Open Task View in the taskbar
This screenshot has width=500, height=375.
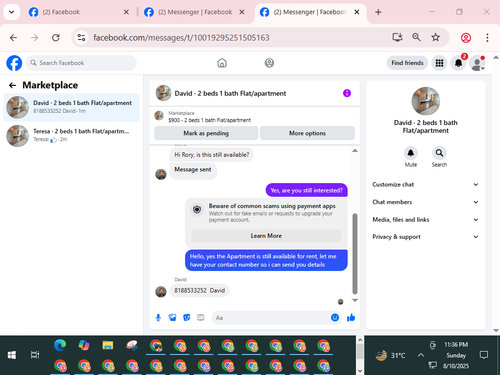[35, 355]
